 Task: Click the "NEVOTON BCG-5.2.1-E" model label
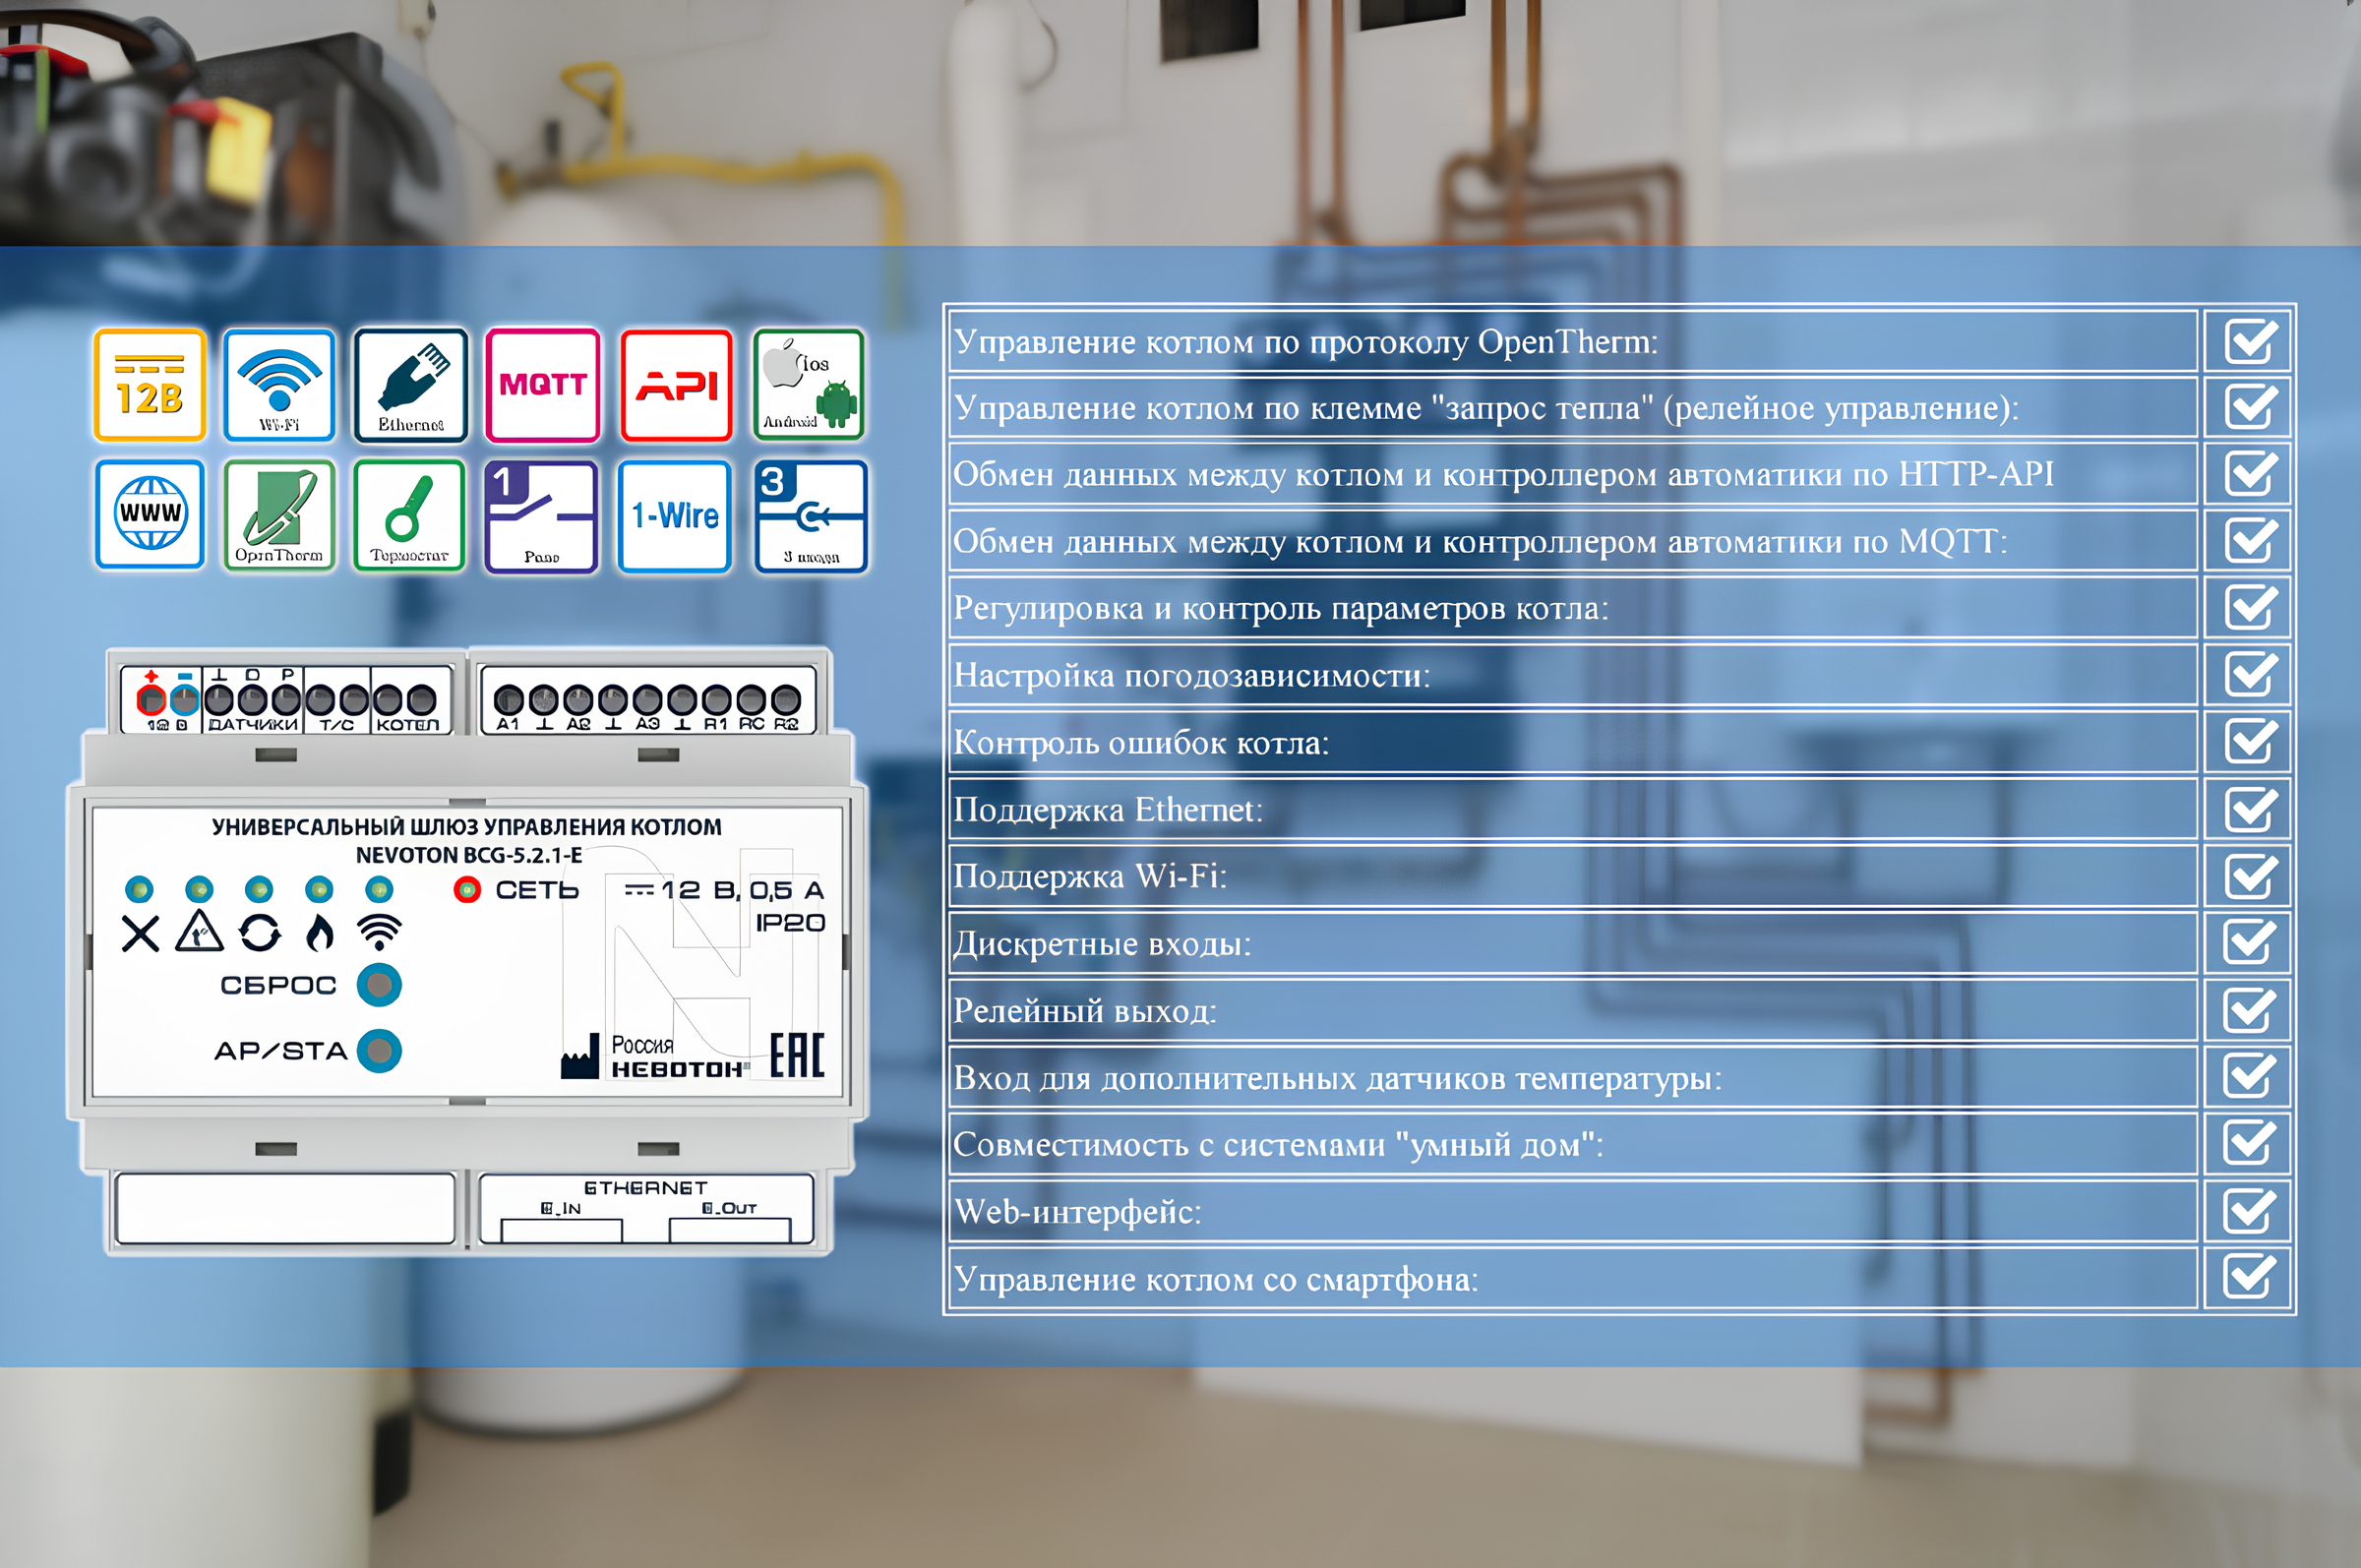pos(469,855)
